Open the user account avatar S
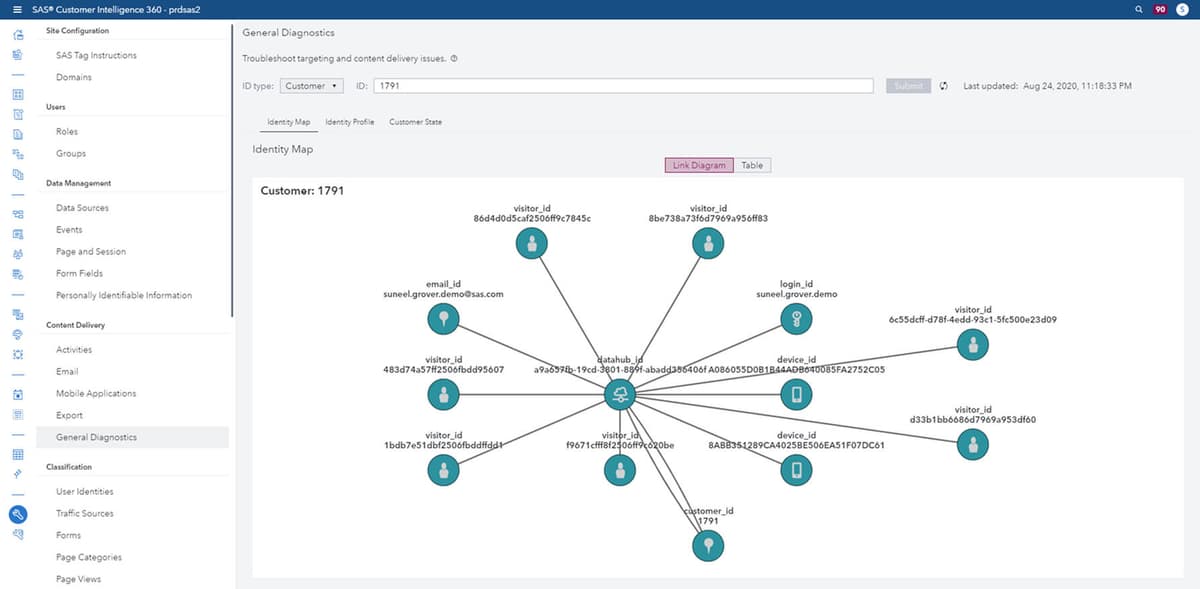This screenshot has width=1200, height=589. point(1182,9)
